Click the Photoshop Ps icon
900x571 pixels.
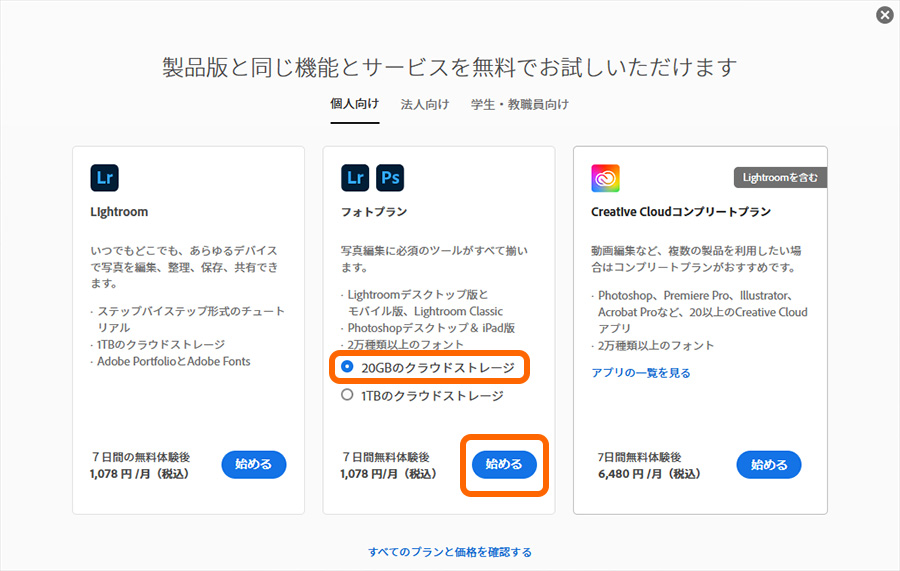[x=390, y=178]
